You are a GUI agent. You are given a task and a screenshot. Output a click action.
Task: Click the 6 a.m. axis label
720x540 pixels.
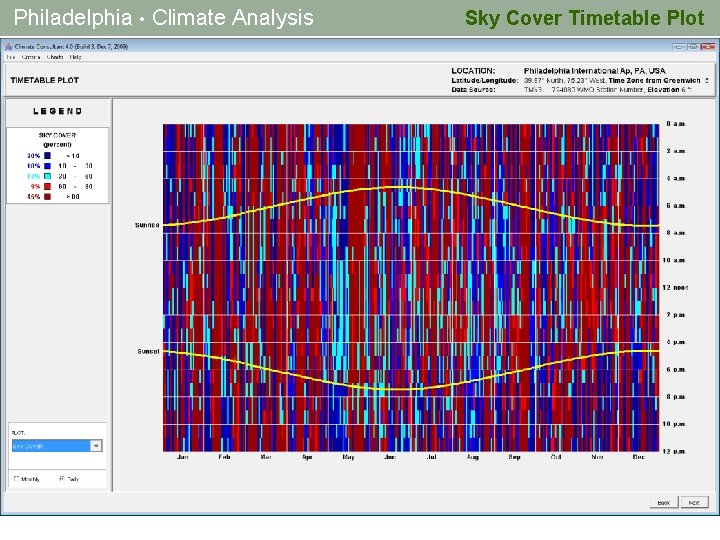(x=676, y=206)
